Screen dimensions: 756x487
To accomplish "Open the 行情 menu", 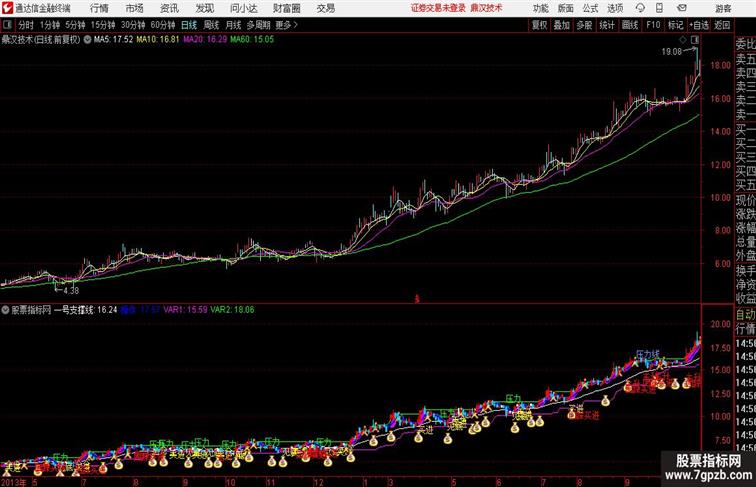I will pos(99,8).
